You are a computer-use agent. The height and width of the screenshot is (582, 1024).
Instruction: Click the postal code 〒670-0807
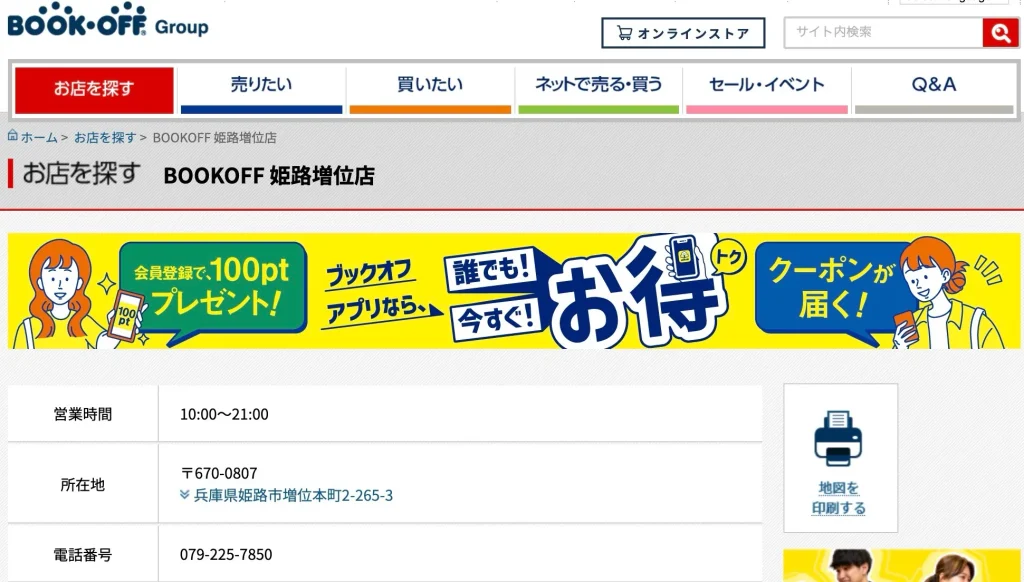(x=219, y=474)
